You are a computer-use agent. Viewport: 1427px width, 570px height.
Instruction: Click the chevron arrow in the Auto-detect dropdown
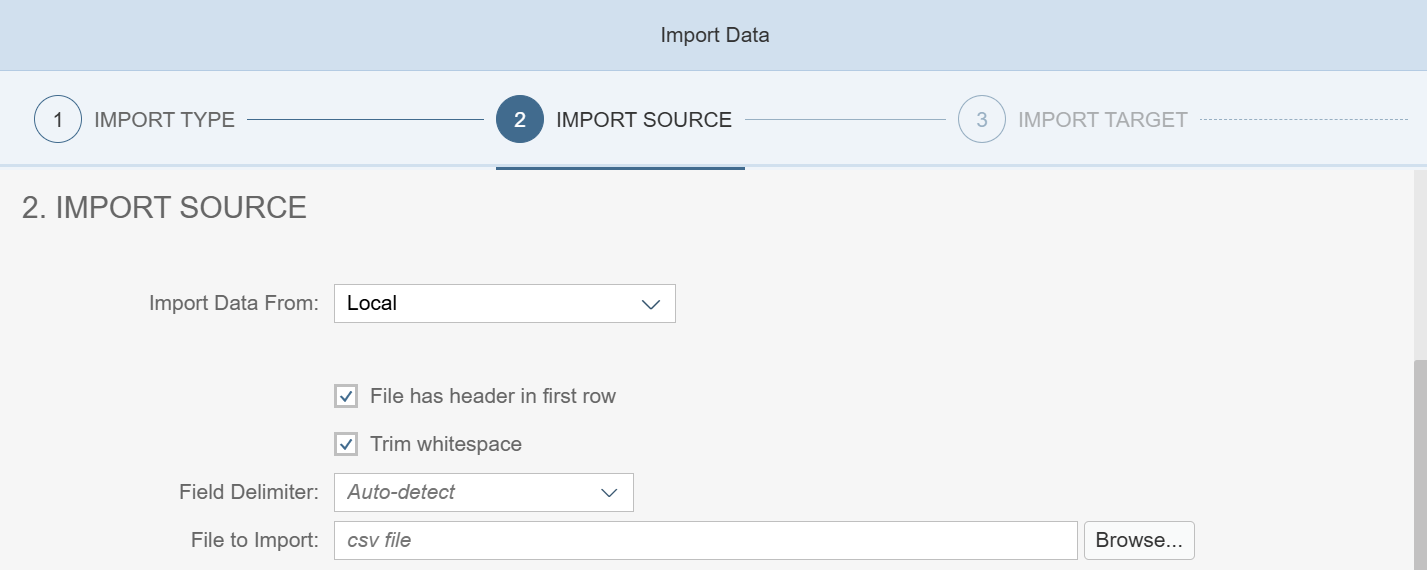tap(609, 492)
